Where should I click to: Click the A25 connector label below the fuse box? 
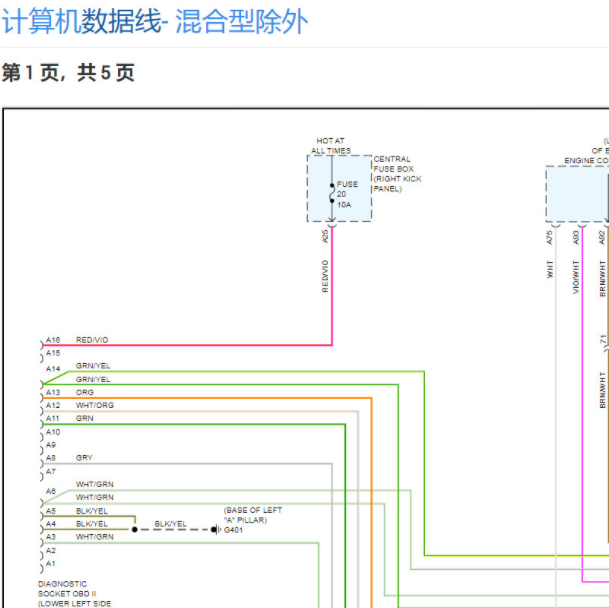pyautogui.click(x=325, y=236)
